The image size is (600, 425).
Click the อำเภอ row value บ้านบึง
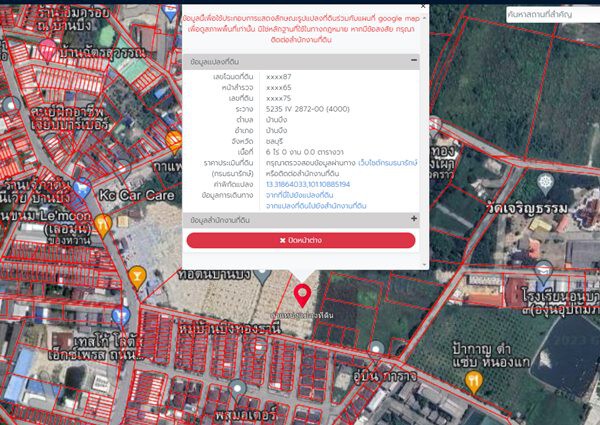(x=276, y=130)
